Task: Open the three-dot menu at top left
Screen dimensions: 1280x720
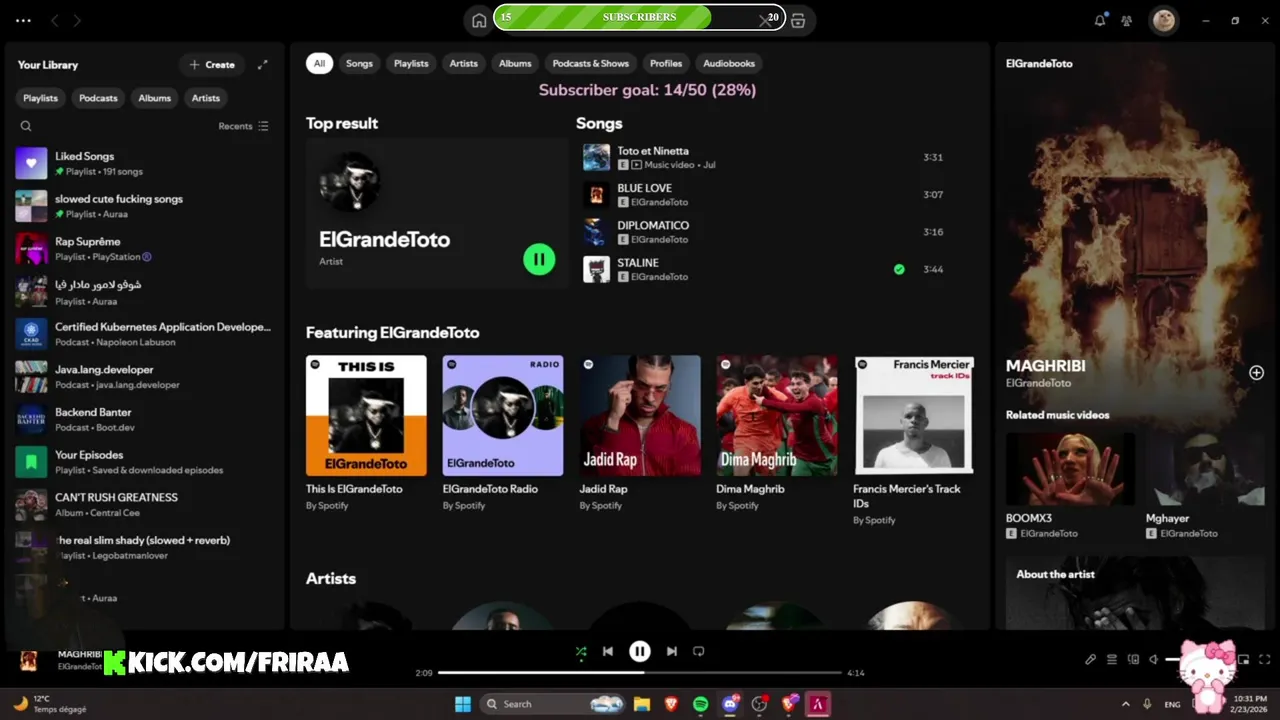Action: point(24,20)
